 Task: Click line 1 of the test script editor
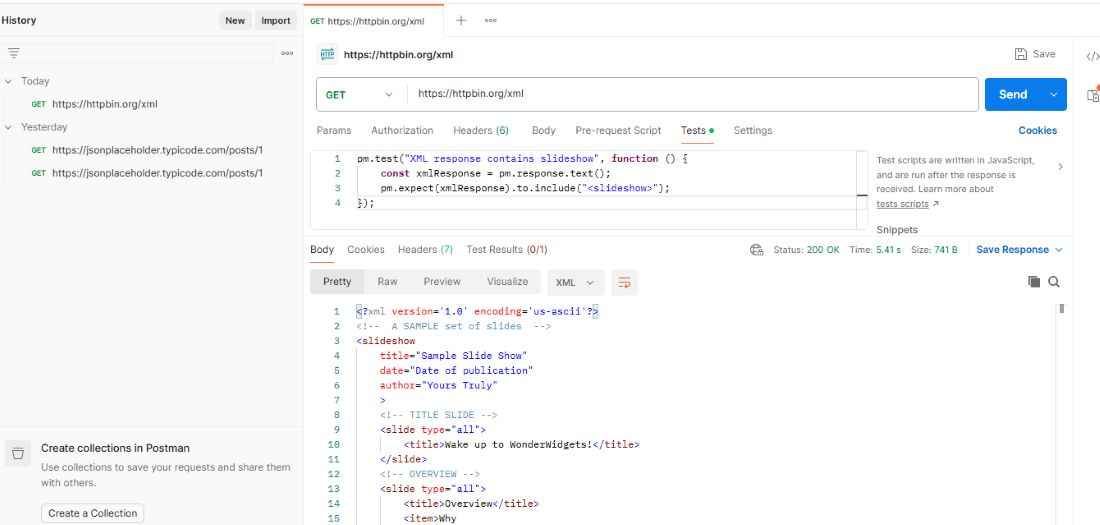click(x=523, y=159)
